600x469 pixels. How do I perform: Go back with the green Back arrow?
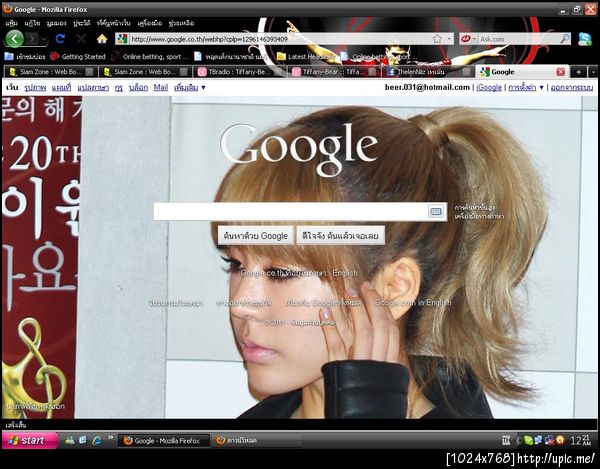(15, 39)
